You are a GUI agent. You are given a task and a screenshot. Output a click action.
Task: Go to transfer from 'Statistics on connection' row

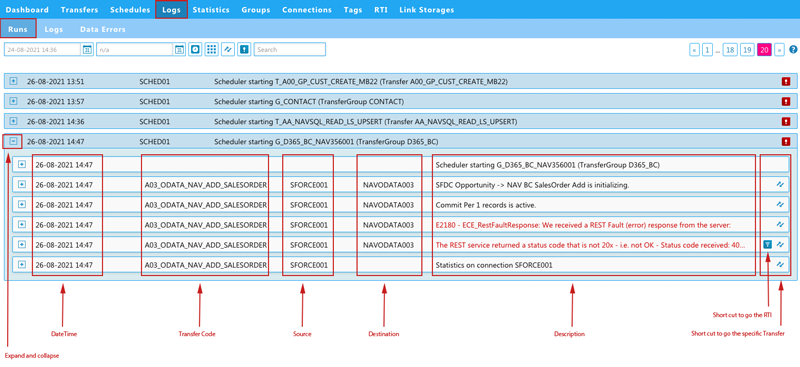tap(780, 265)
